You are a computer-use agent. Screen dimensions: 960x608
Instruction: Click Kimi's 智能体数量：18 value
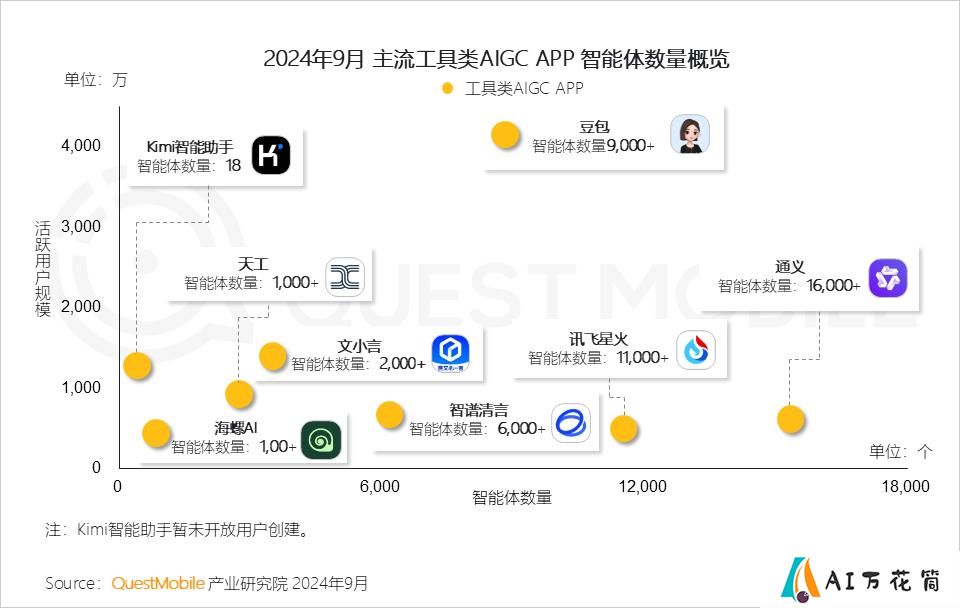tap(189, 166)
